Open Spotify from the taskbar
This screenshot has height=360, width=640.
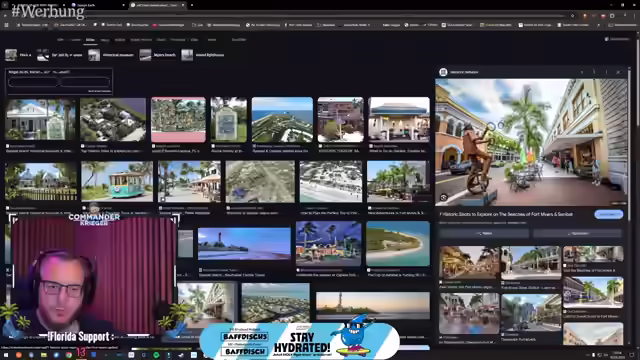pos(156,355)
